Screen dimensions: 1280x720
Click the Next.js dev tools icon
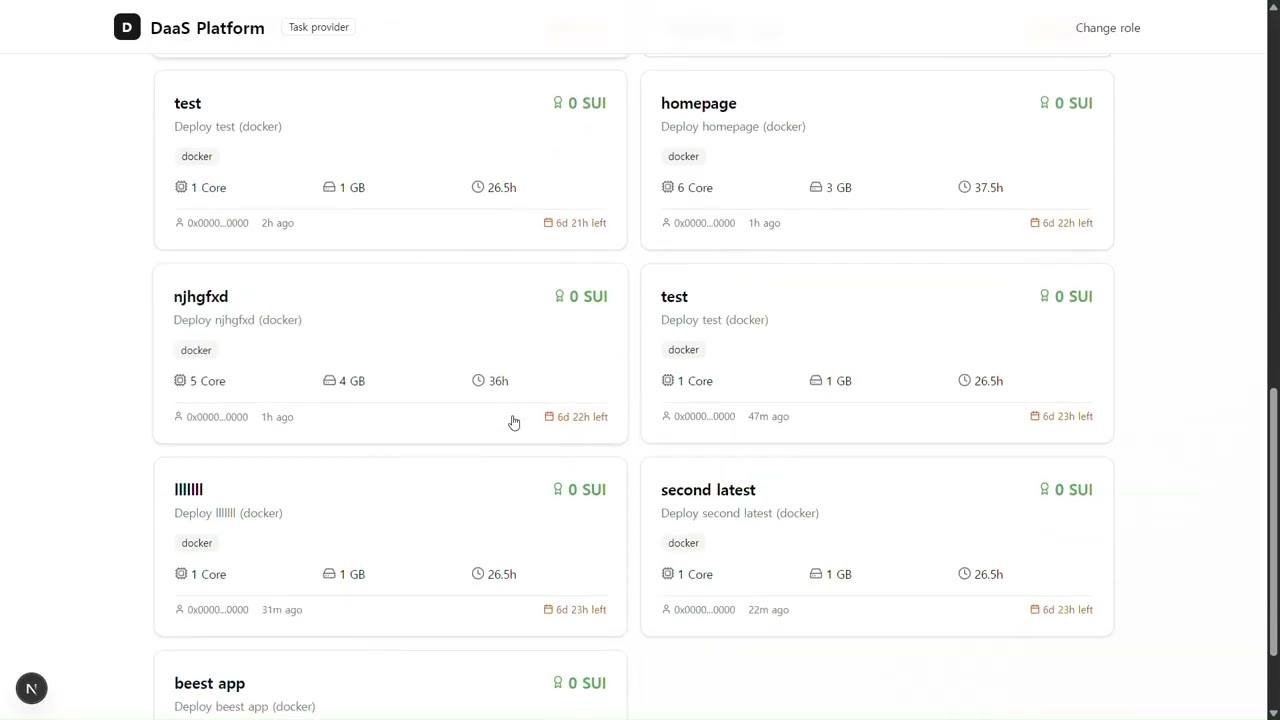click(x=31, y=688)
